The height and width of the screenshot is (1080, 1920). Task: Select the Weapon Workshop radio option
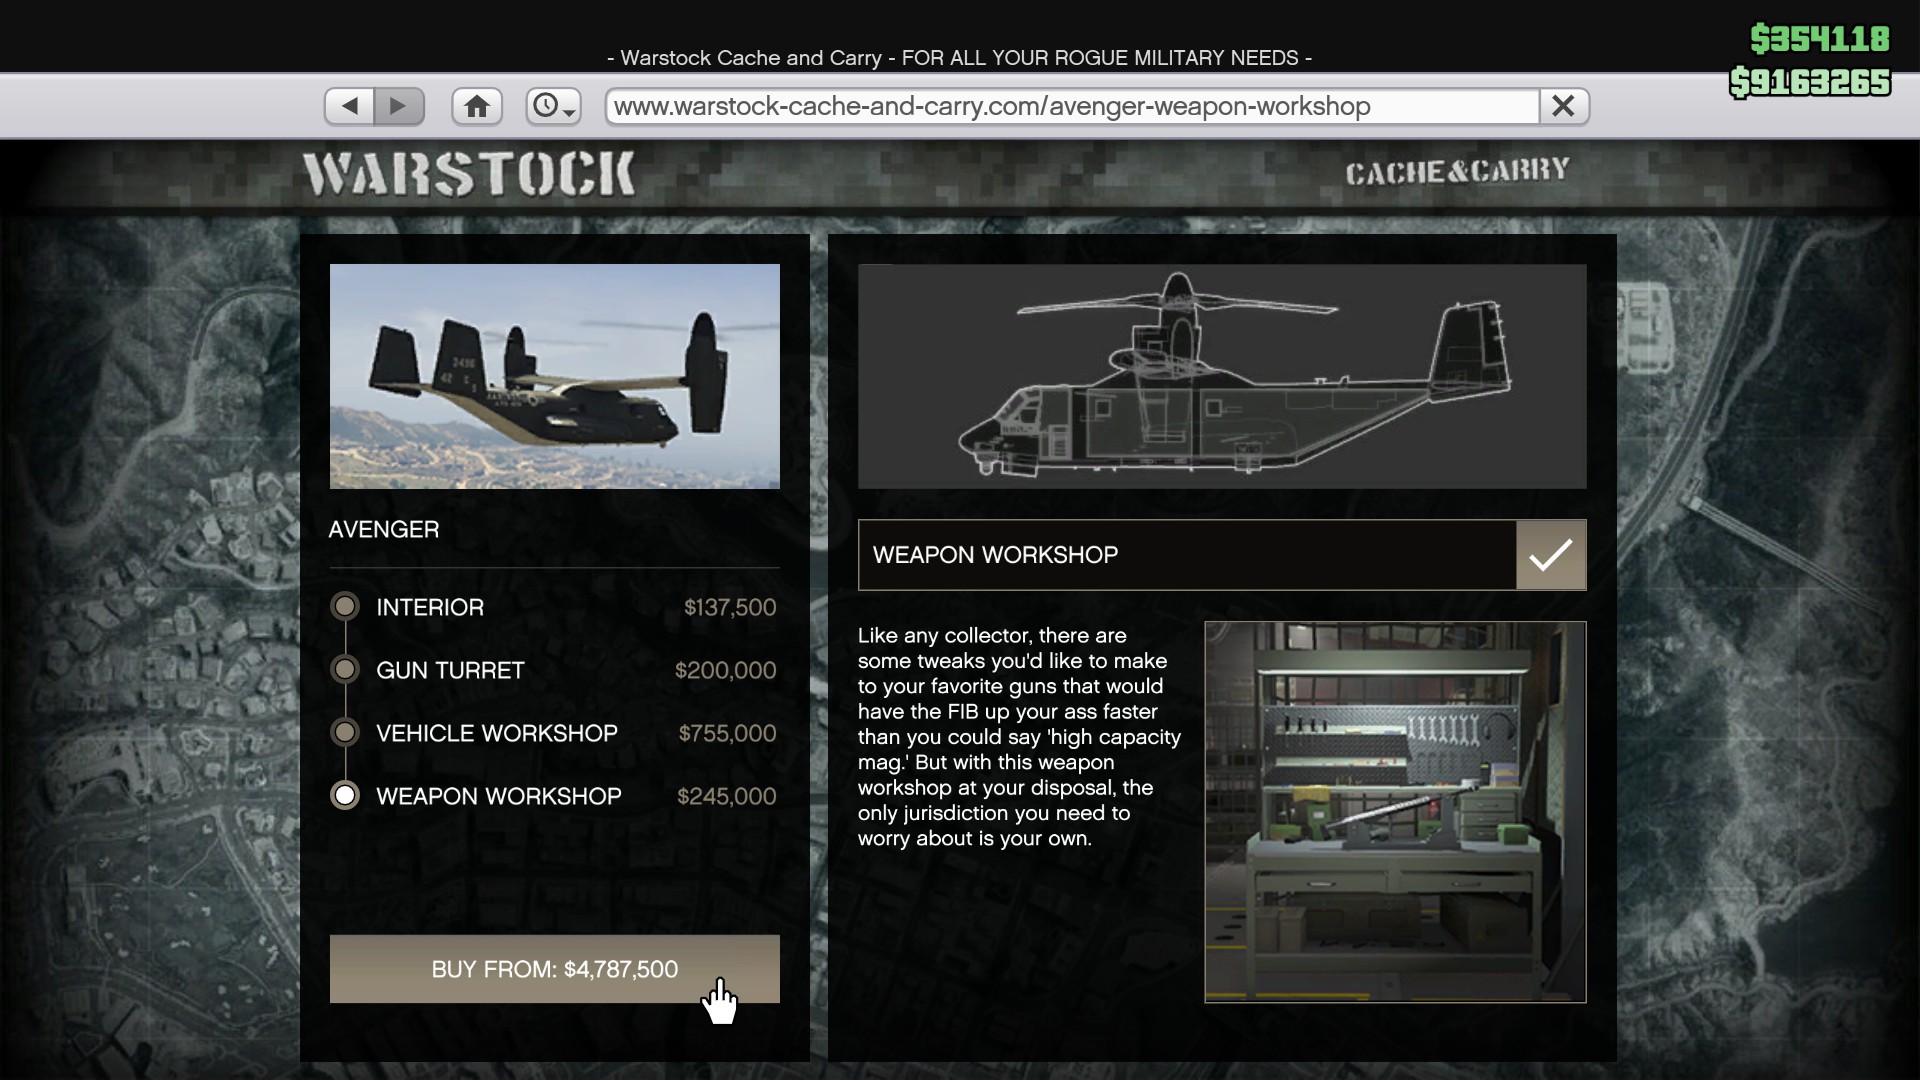click(x=345, y=796)
